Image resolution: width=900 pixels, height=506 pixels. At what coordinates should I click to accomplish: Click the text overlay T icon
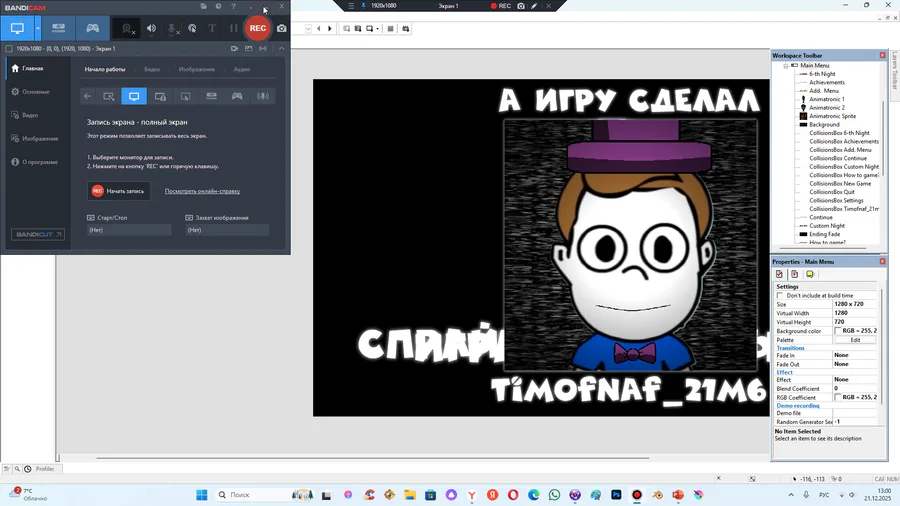pyautogui.click(x=212, y=28)
